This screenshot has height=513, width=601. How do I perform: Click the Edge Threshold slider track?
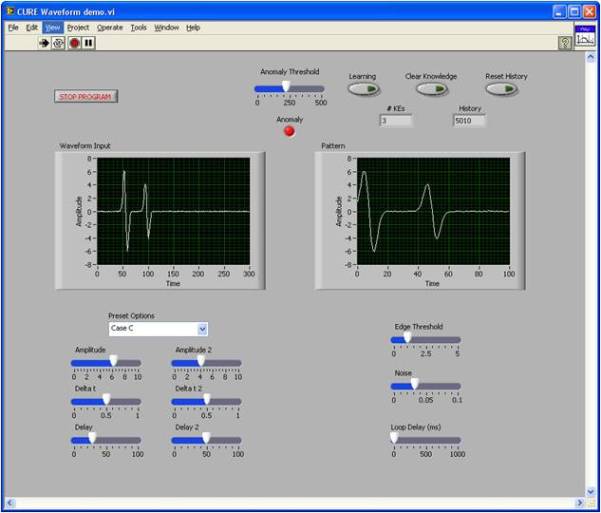click(x=426, y=340)
